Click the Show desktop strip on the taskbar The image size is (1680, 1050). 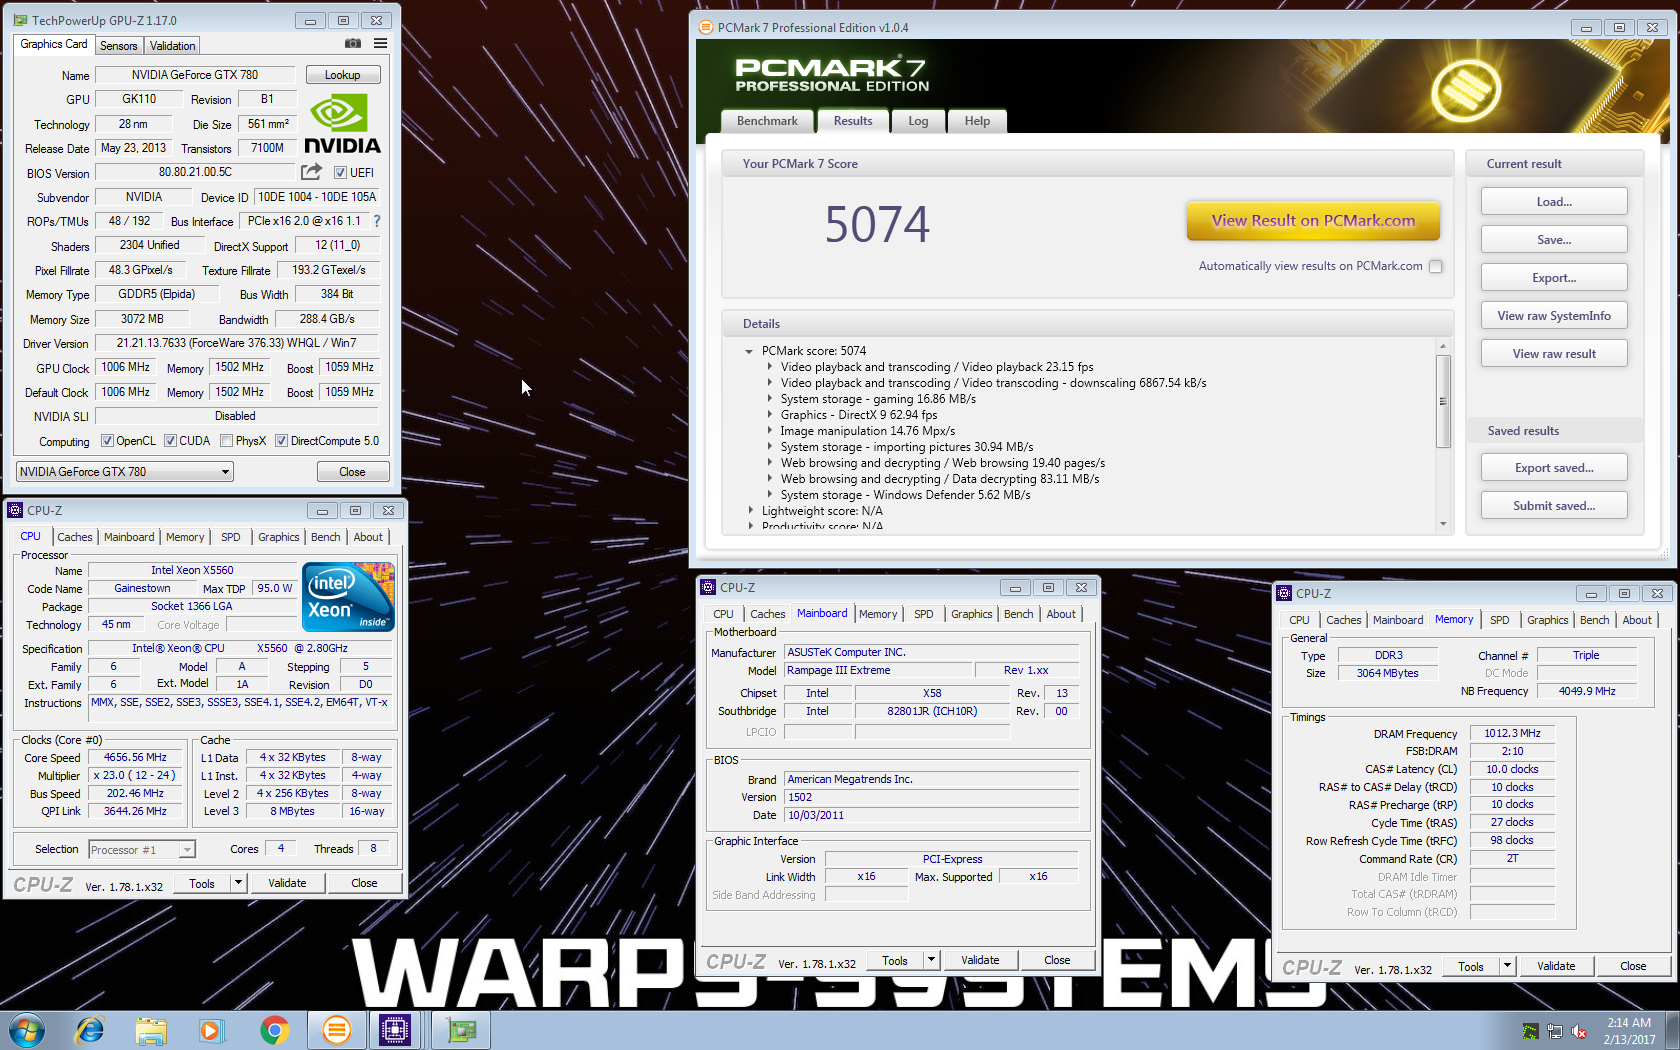1673,1031
